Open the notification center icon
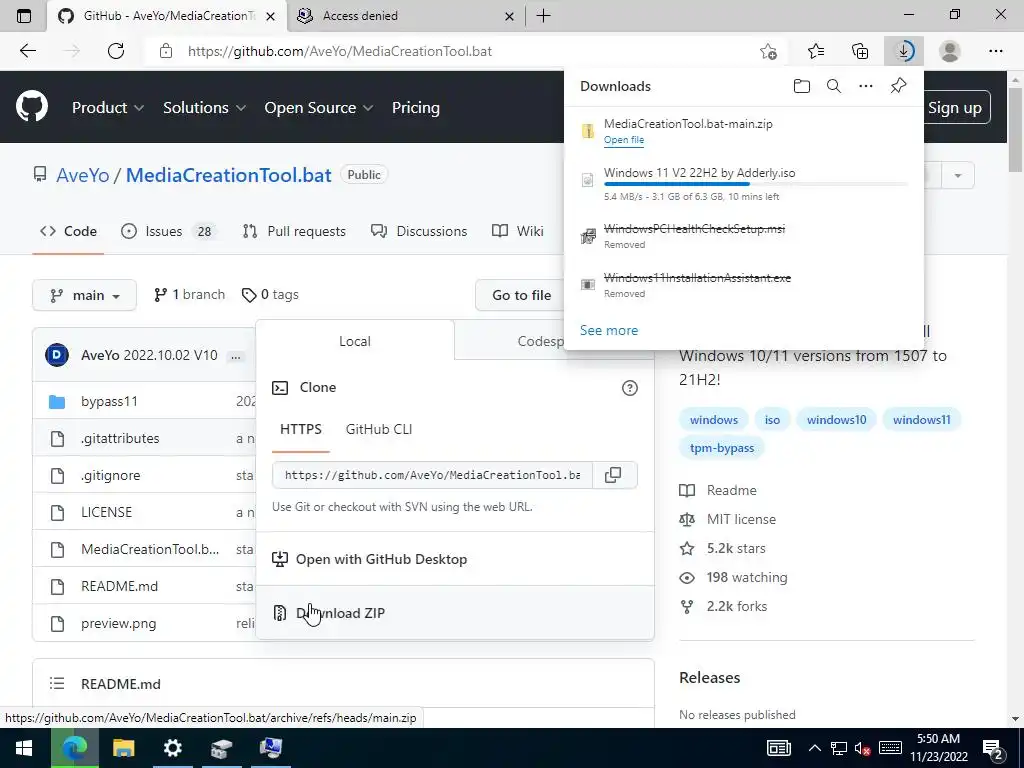 click(992, 748)
